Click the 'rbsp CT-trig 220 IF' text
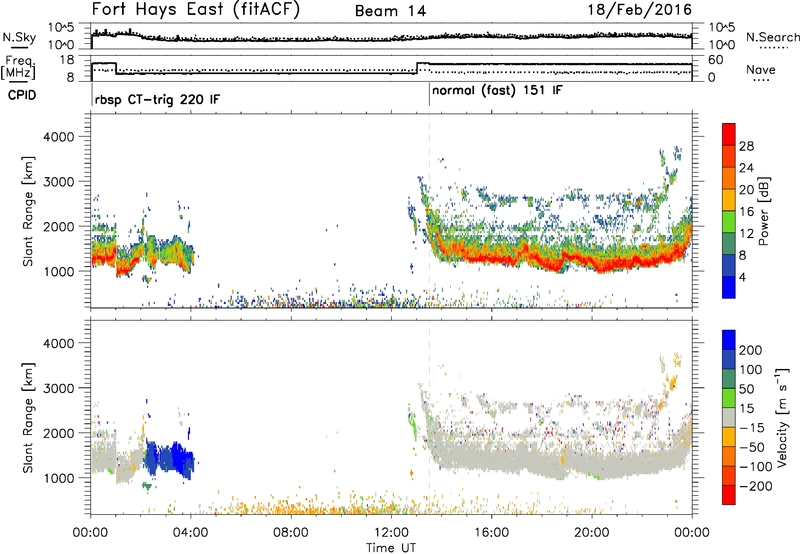 pyautogui.click(x=157, y=99)
